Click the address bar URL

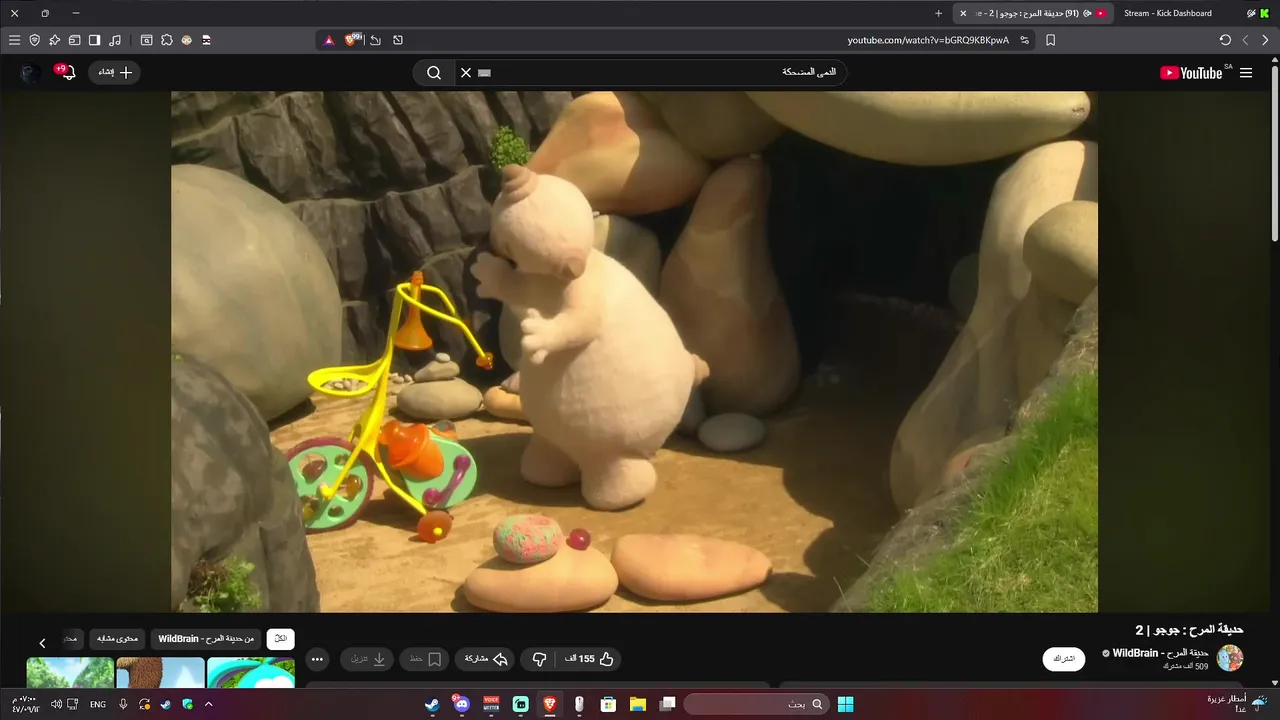click(x=928, y=40)
